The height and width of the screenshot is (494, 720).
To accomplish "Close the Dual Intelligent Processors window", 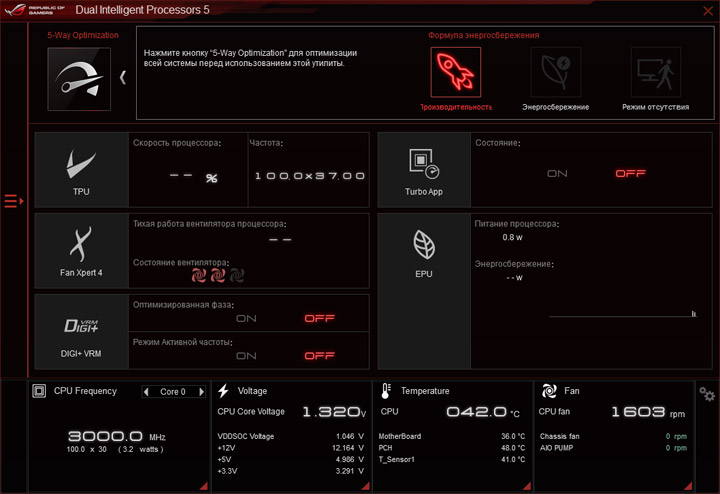I will tap(708, 11).
